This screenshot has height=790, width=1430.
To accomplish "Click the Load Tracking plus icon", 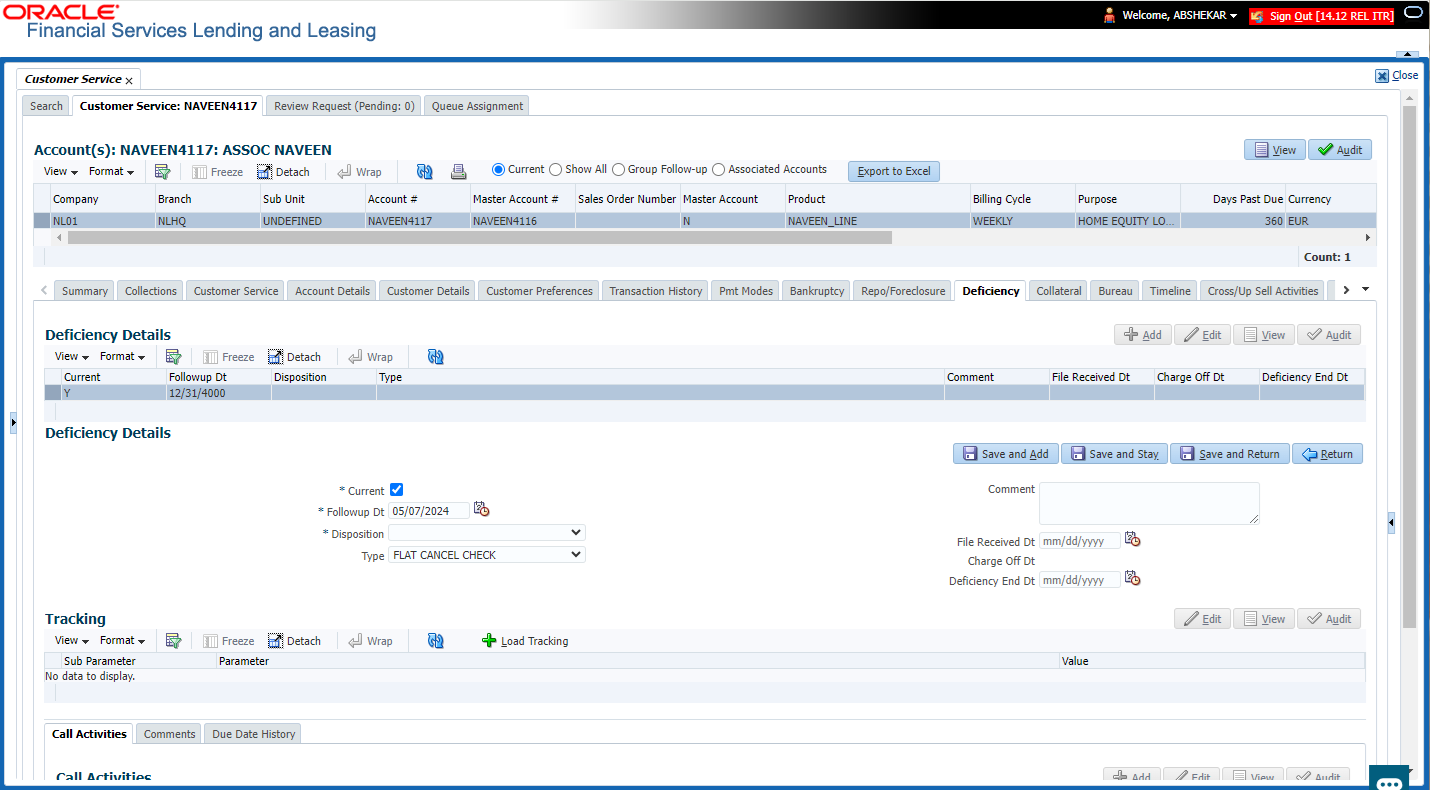I will pos(489,641).
